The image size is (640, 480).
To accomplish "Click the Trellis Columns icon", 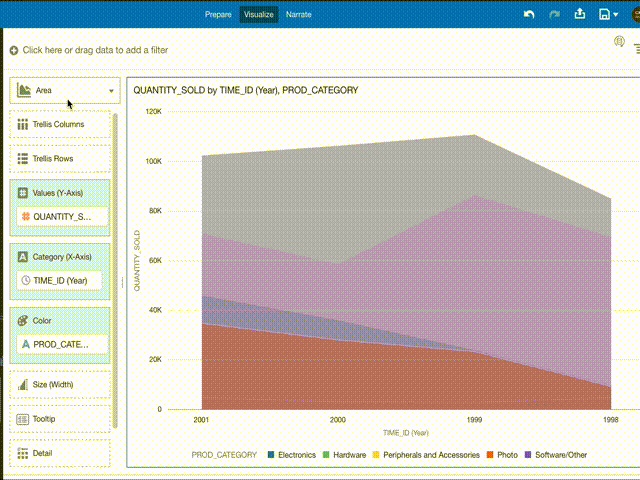I will [22, 124].
